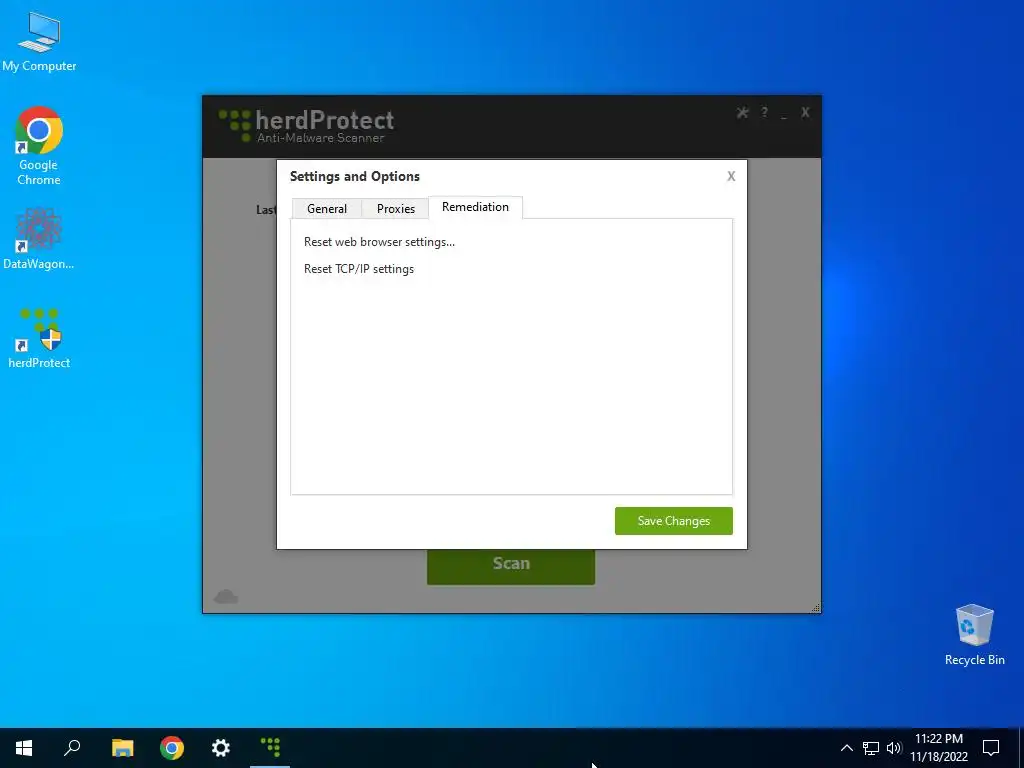
Task: Open herdProtect help question mark
Action: coord(764,113)
